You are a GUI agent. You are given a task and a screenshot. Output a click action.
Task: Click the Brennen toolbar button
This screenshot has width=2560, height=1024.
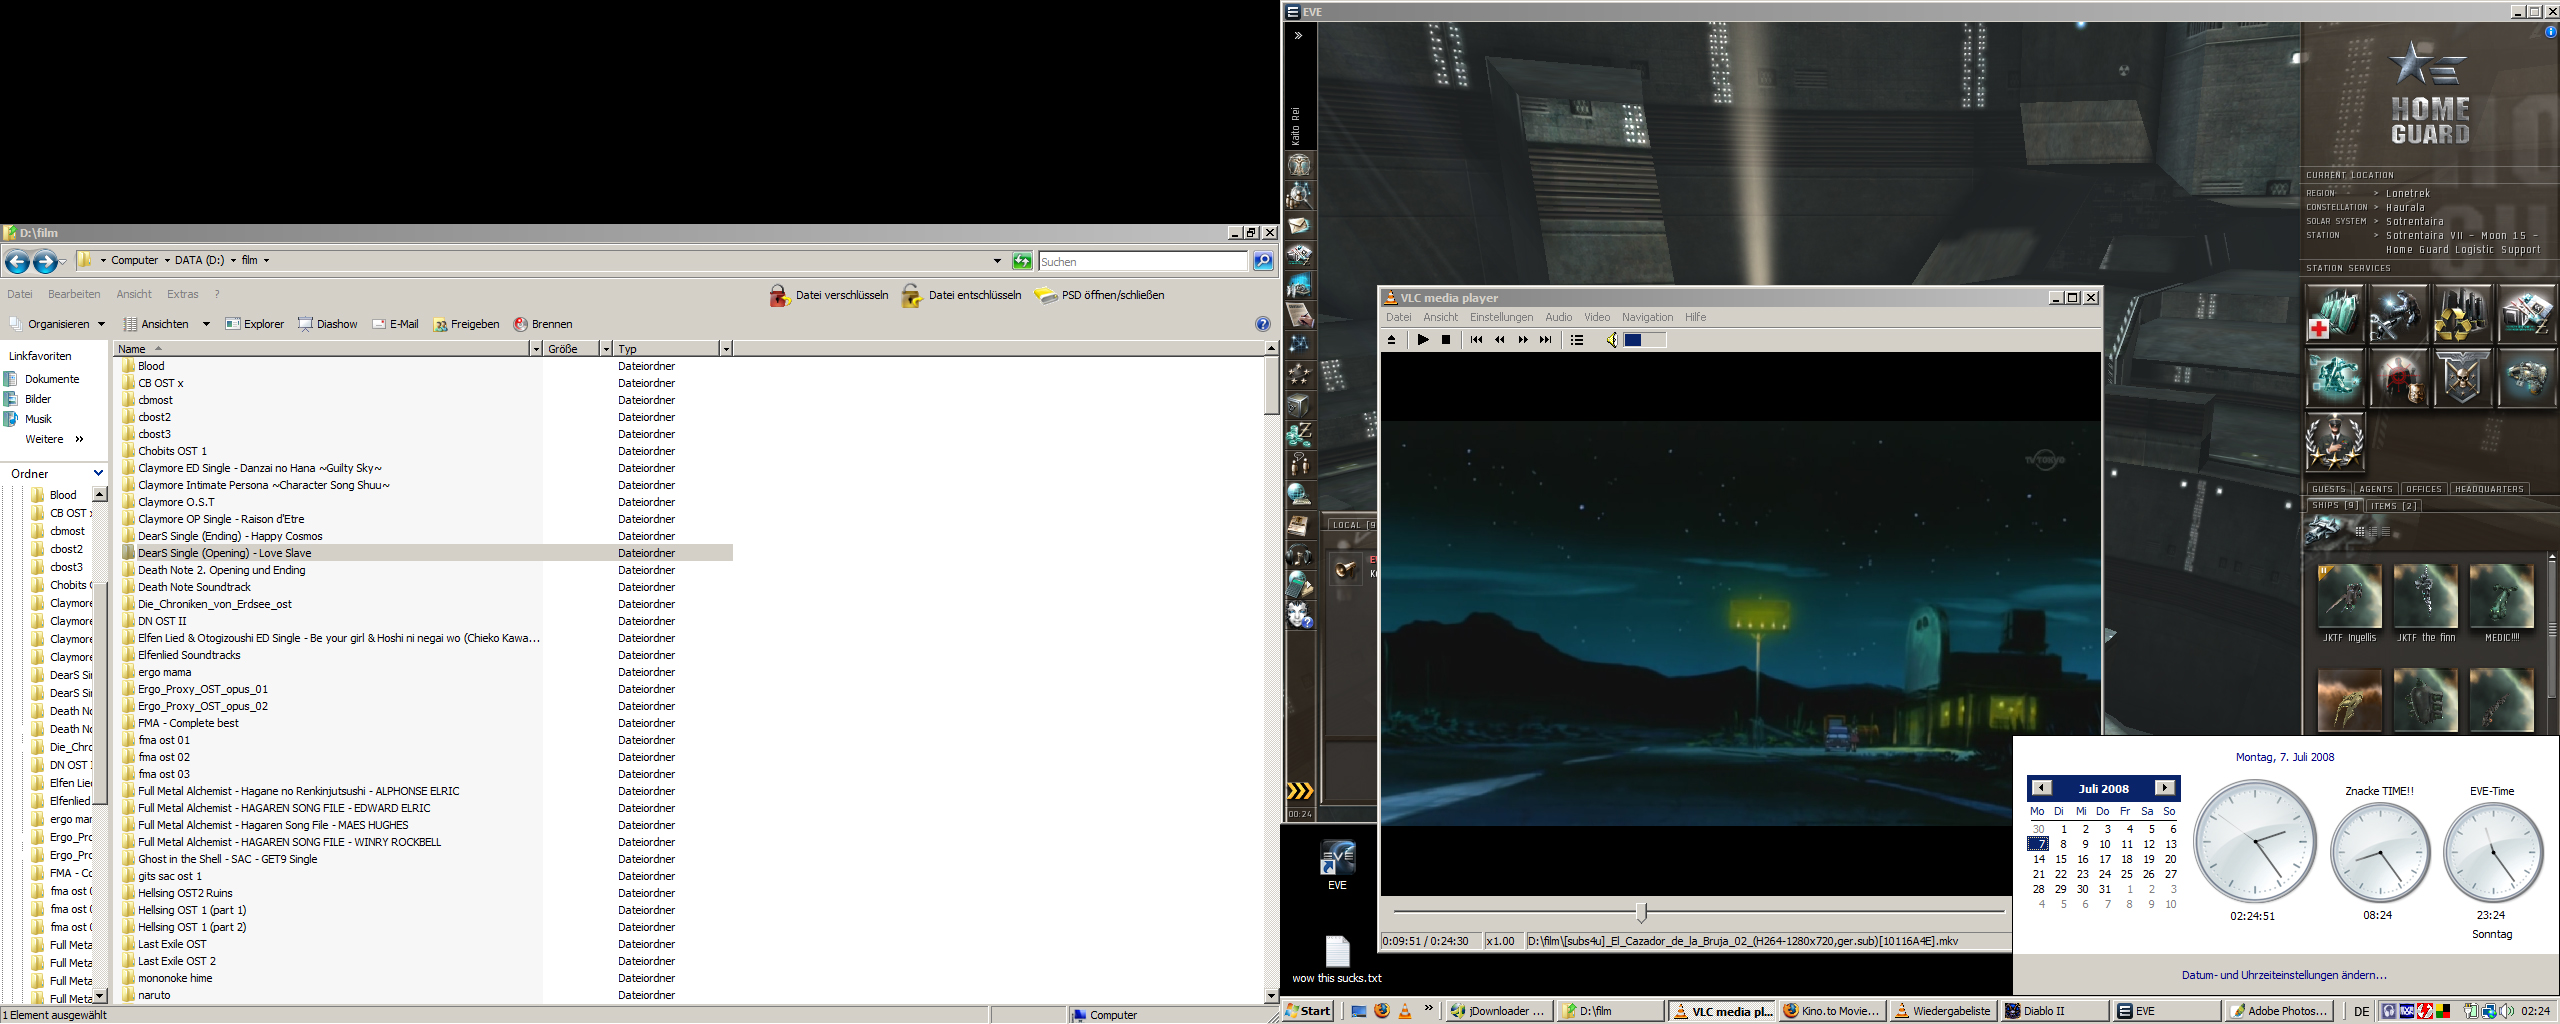click(543, 324)
